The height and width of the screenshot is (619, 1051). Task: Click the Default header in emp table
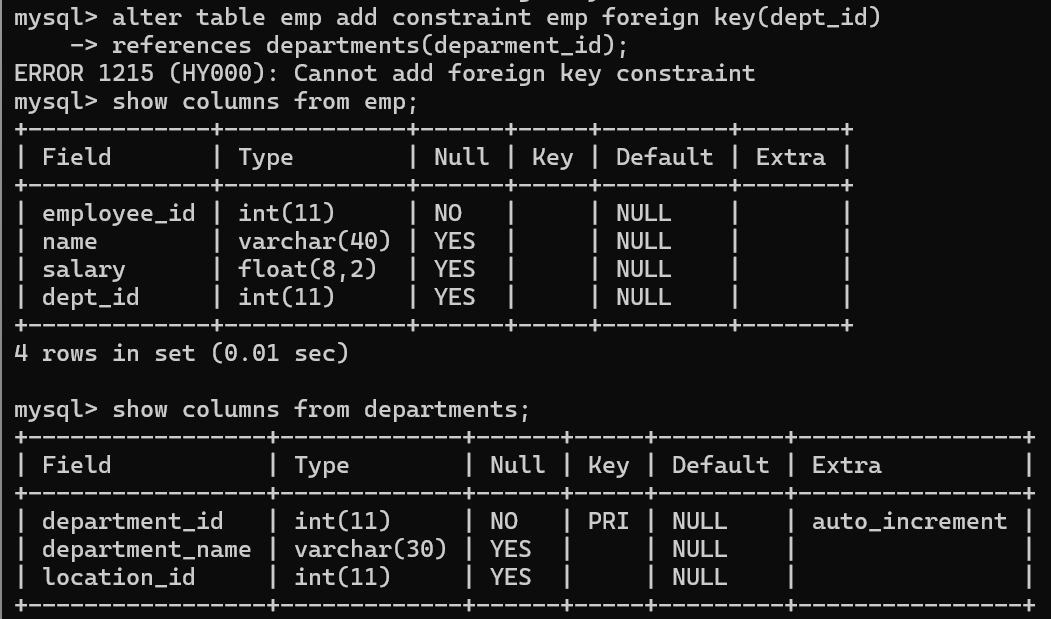tap(664, 157)
